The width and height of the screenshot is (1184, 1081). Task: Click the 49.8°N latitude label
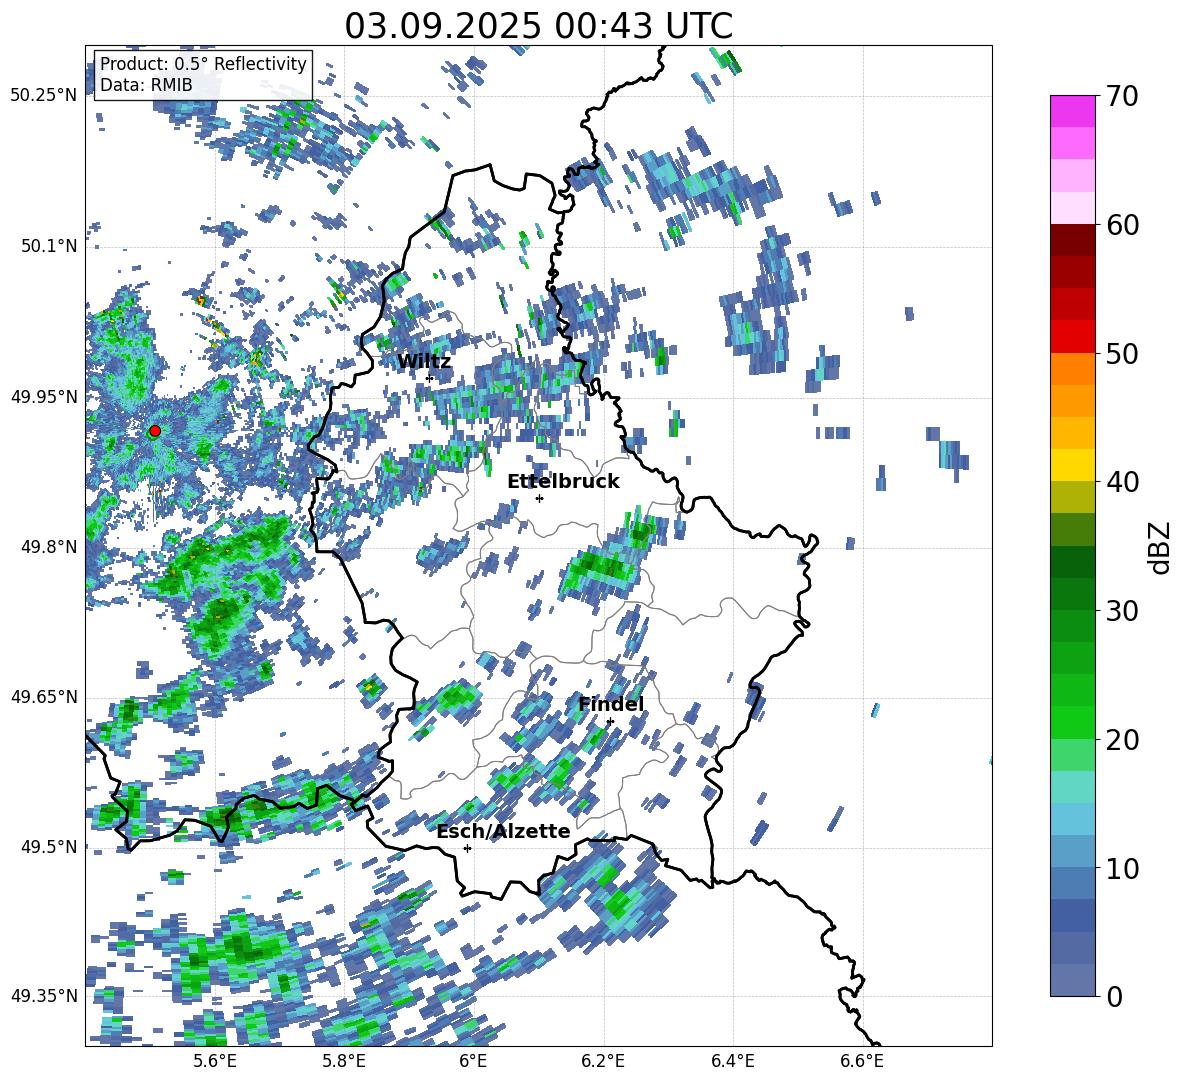pos(50,547)
